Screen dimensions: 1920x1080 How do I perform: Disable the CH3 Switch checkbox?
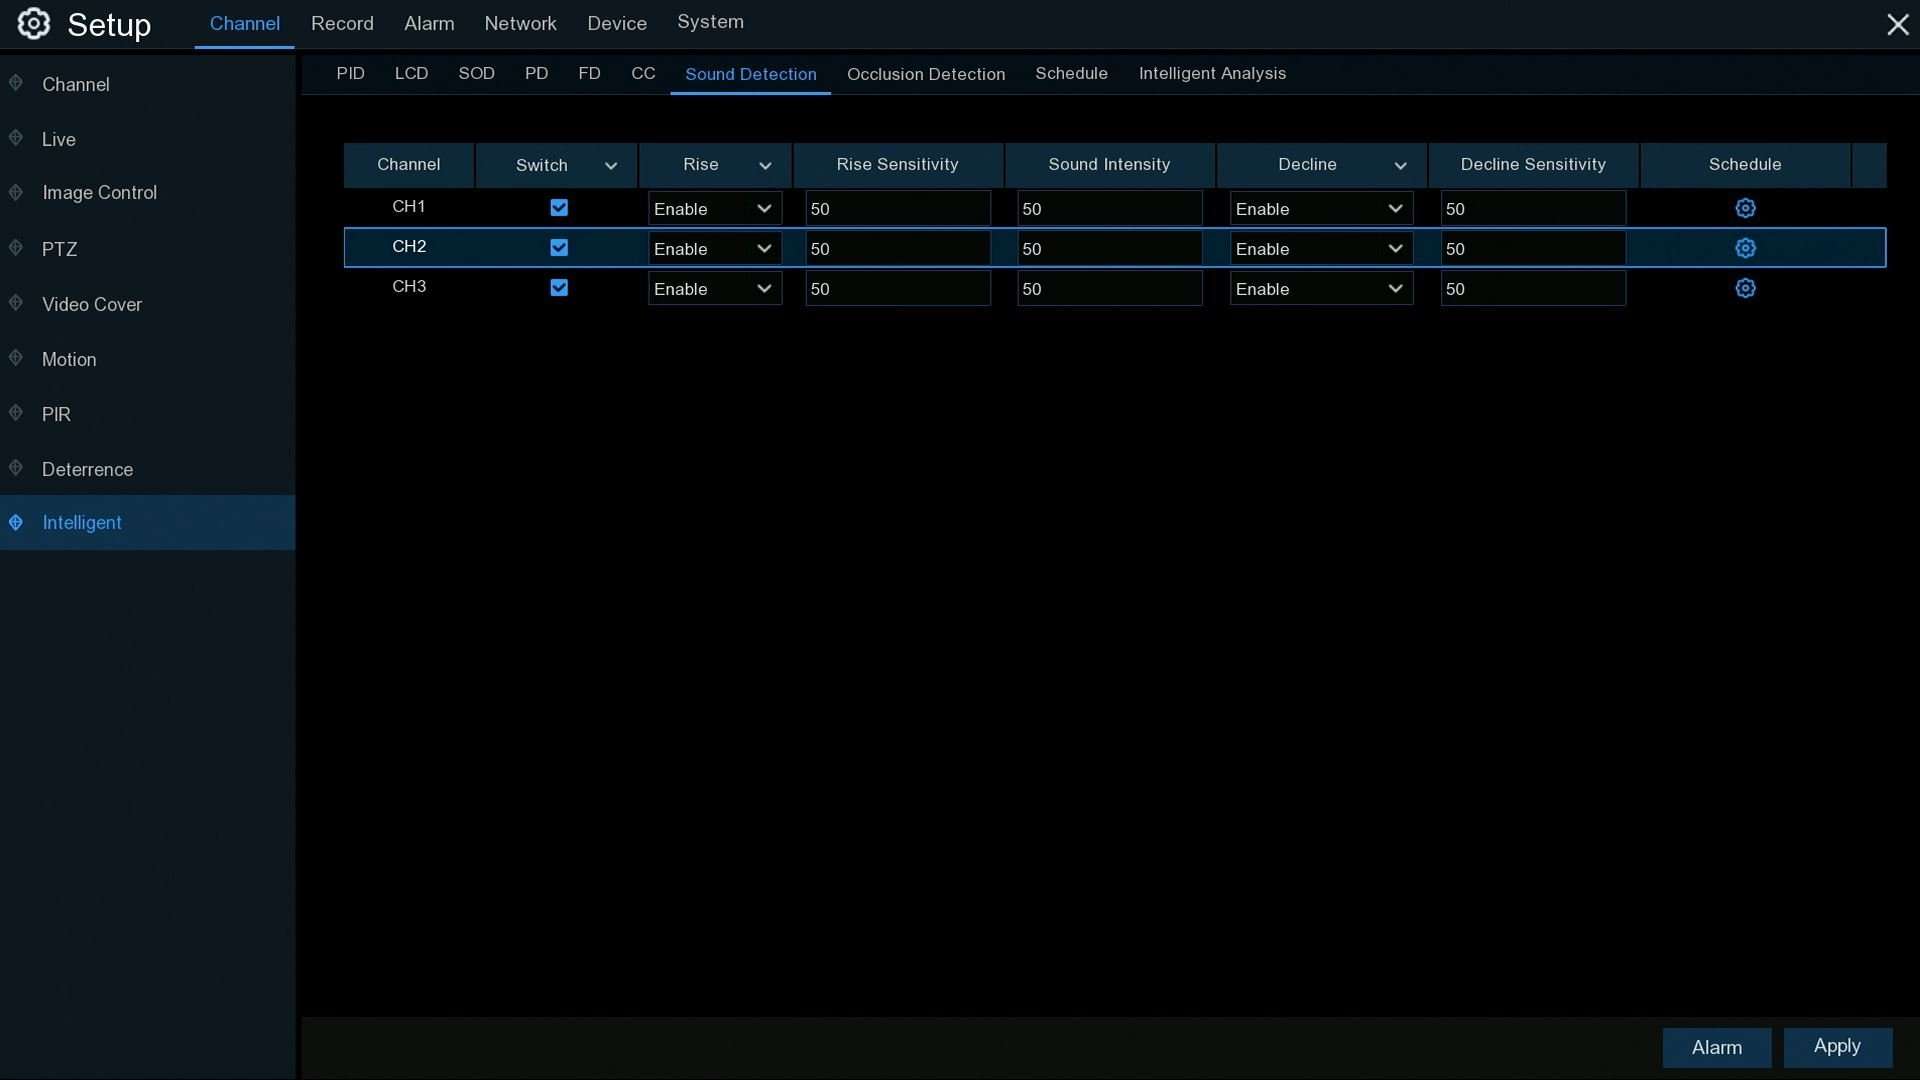point(559,288)
